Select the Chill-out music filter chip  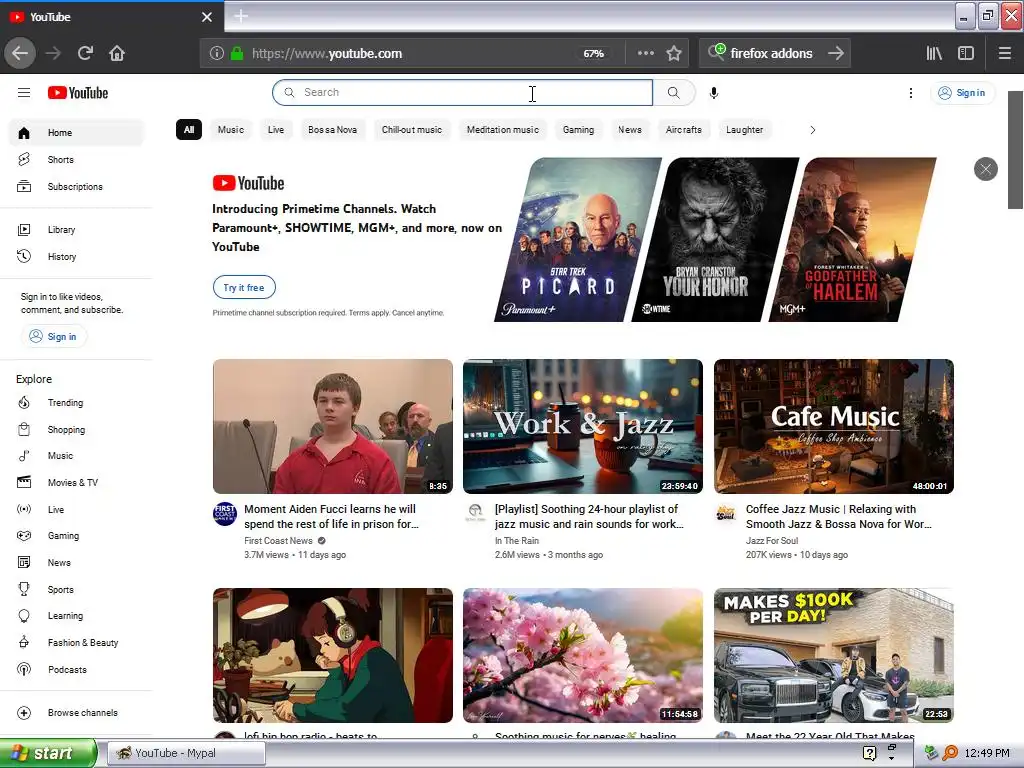[411, 130]
